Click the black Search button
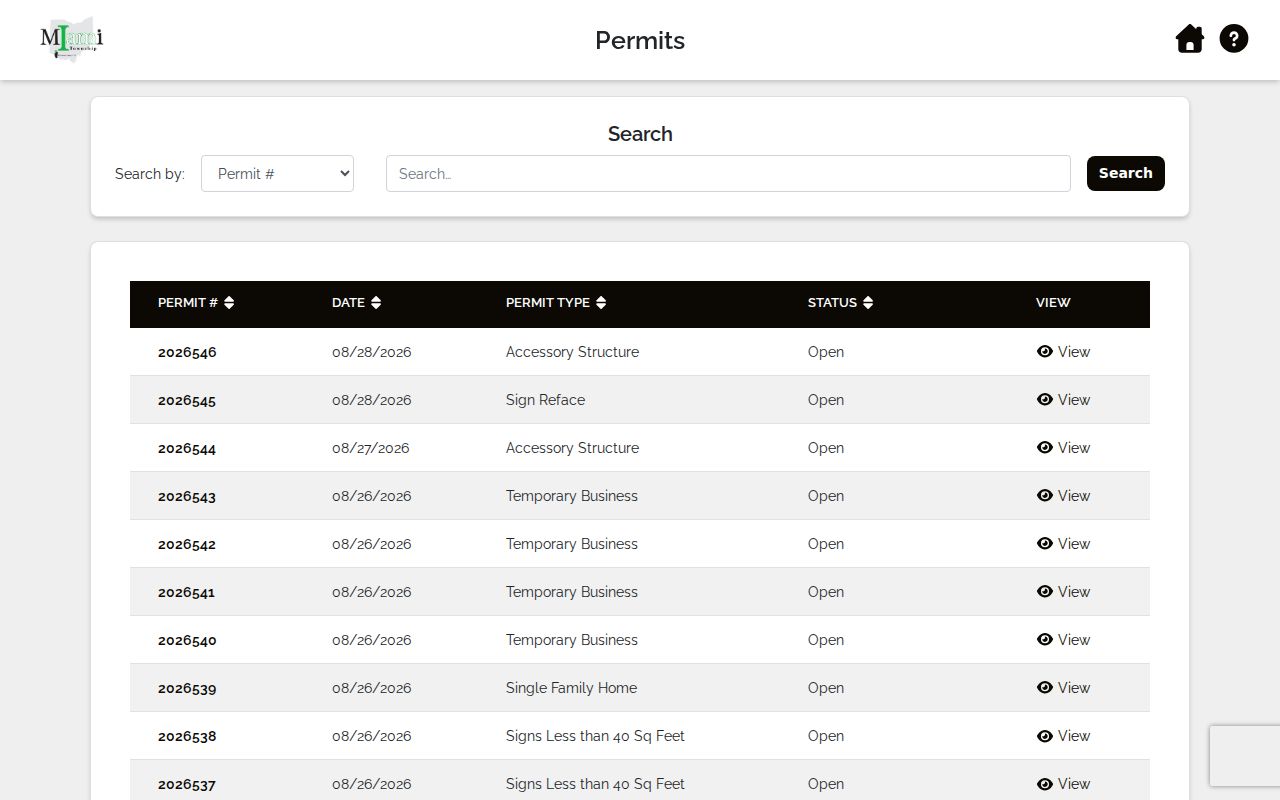Image resolution: width=1280 pixels, height=800 pixels. point(1126,173)
